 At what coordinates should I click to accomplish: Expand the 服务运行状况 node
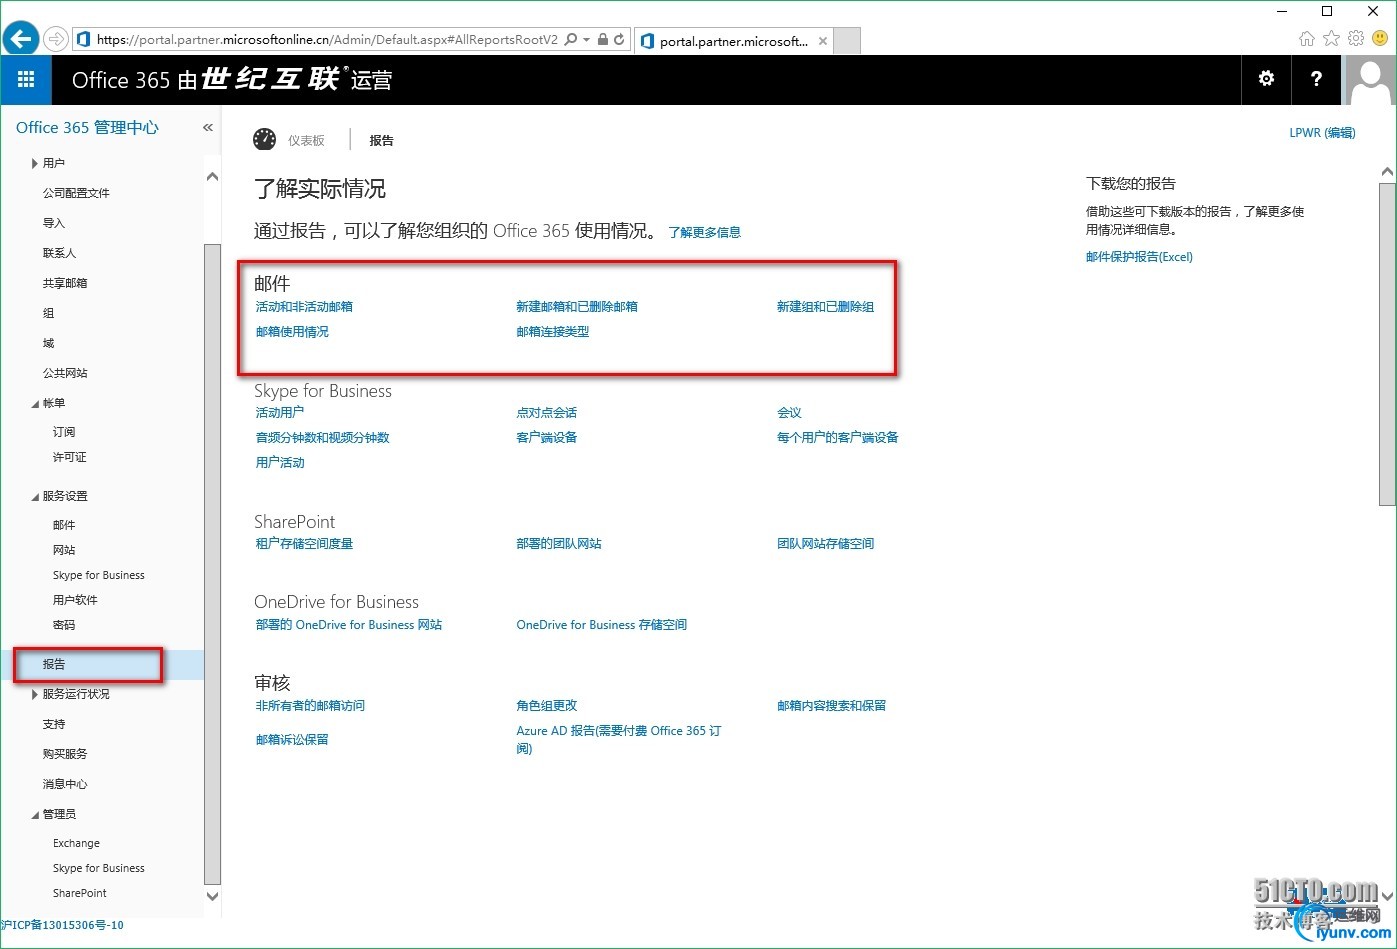tap(34, 694)
